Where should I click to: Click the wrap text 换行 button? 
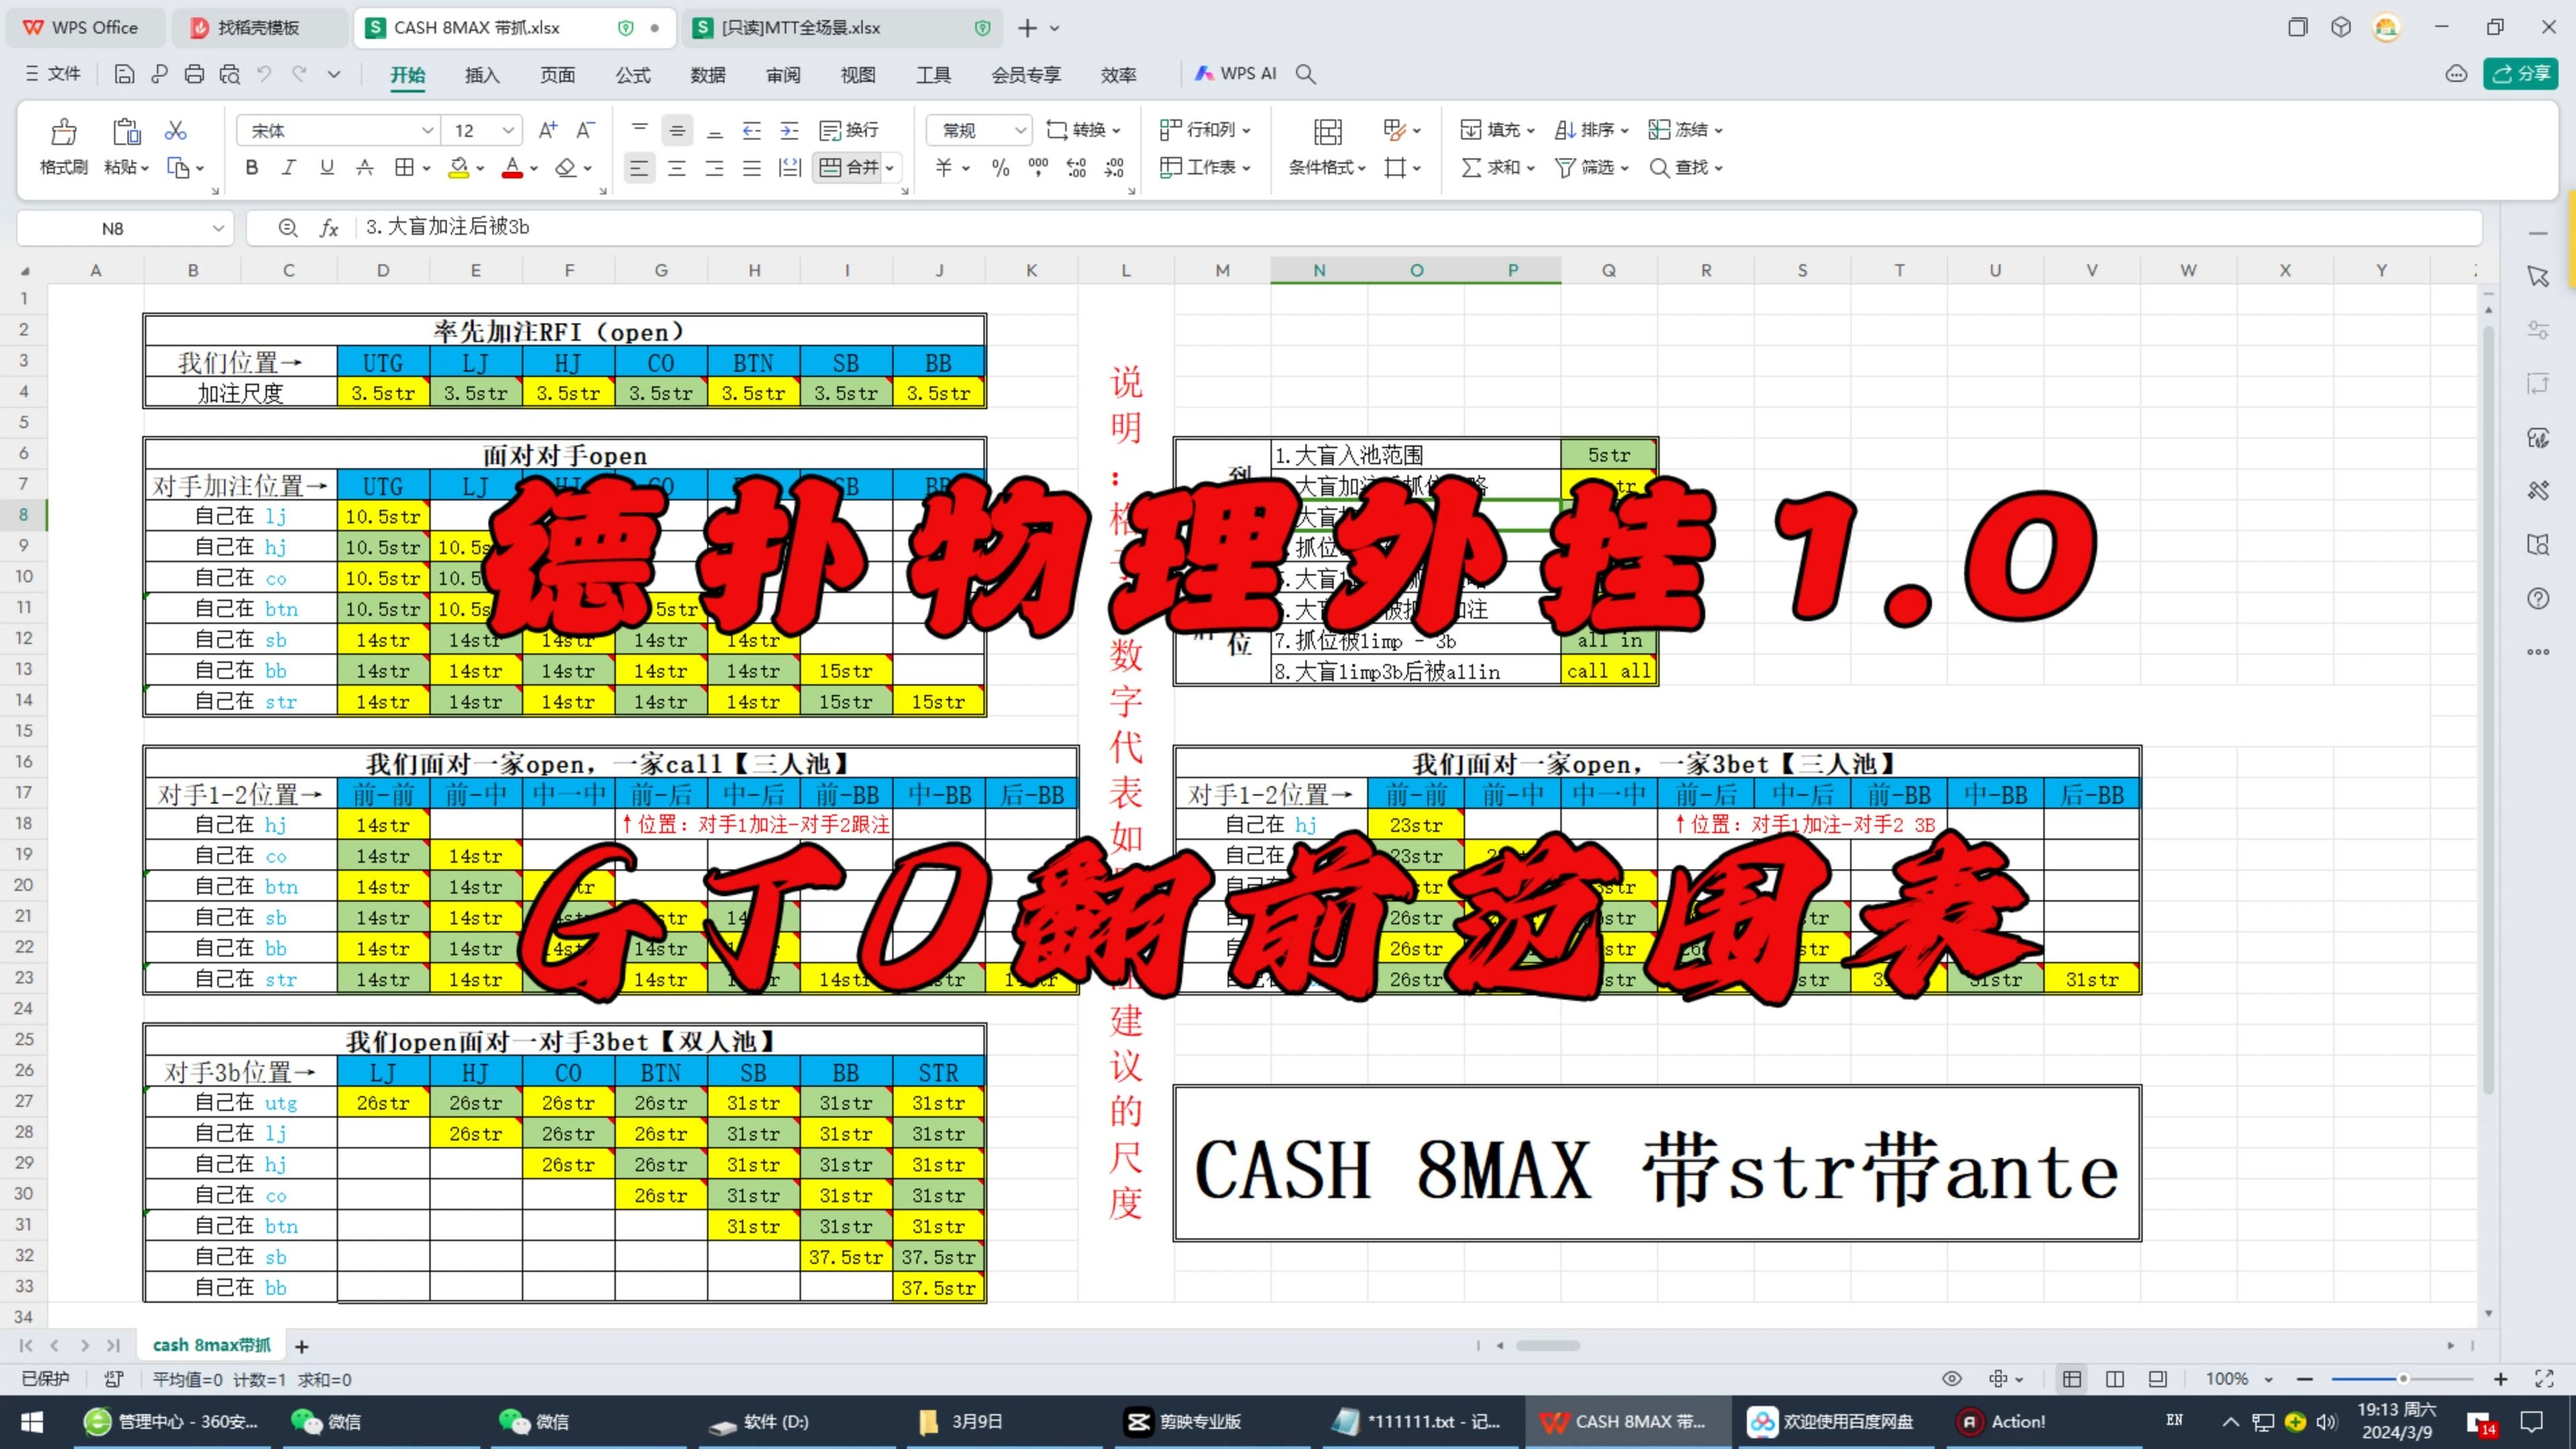(x=848, y=130)
